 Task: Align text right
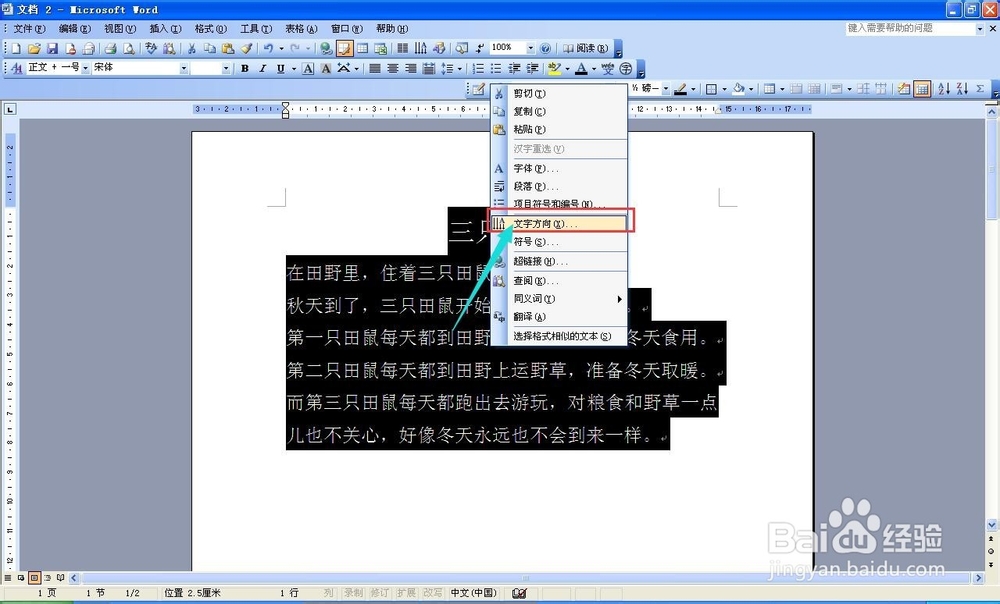411,68
